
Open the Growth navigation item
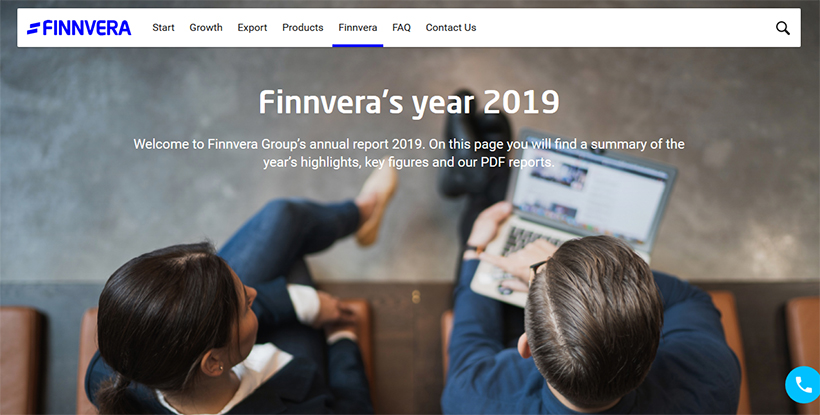click(206, 28)
